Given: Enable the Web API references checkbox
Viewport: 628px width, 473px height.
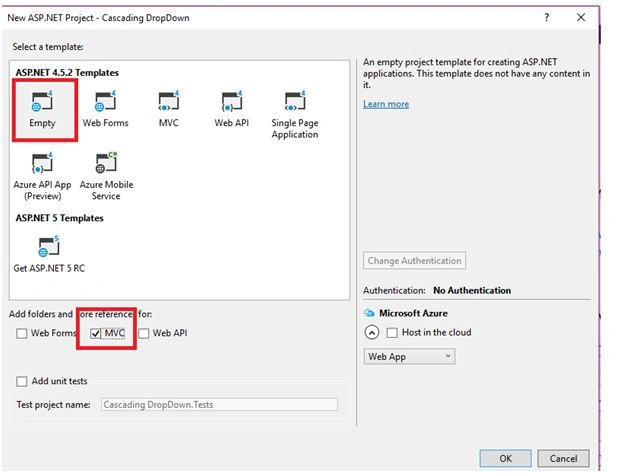Looking at the screenshot, I should click(144, 333).
